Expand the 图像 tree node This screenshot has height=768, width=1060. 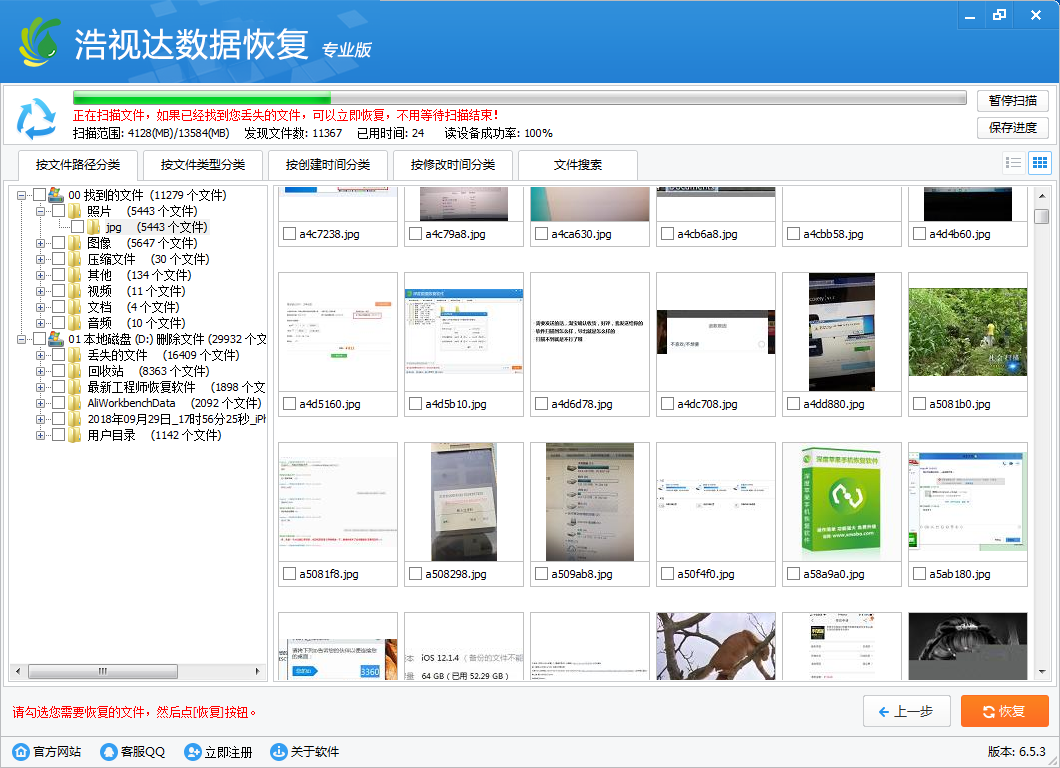point(41,243)
